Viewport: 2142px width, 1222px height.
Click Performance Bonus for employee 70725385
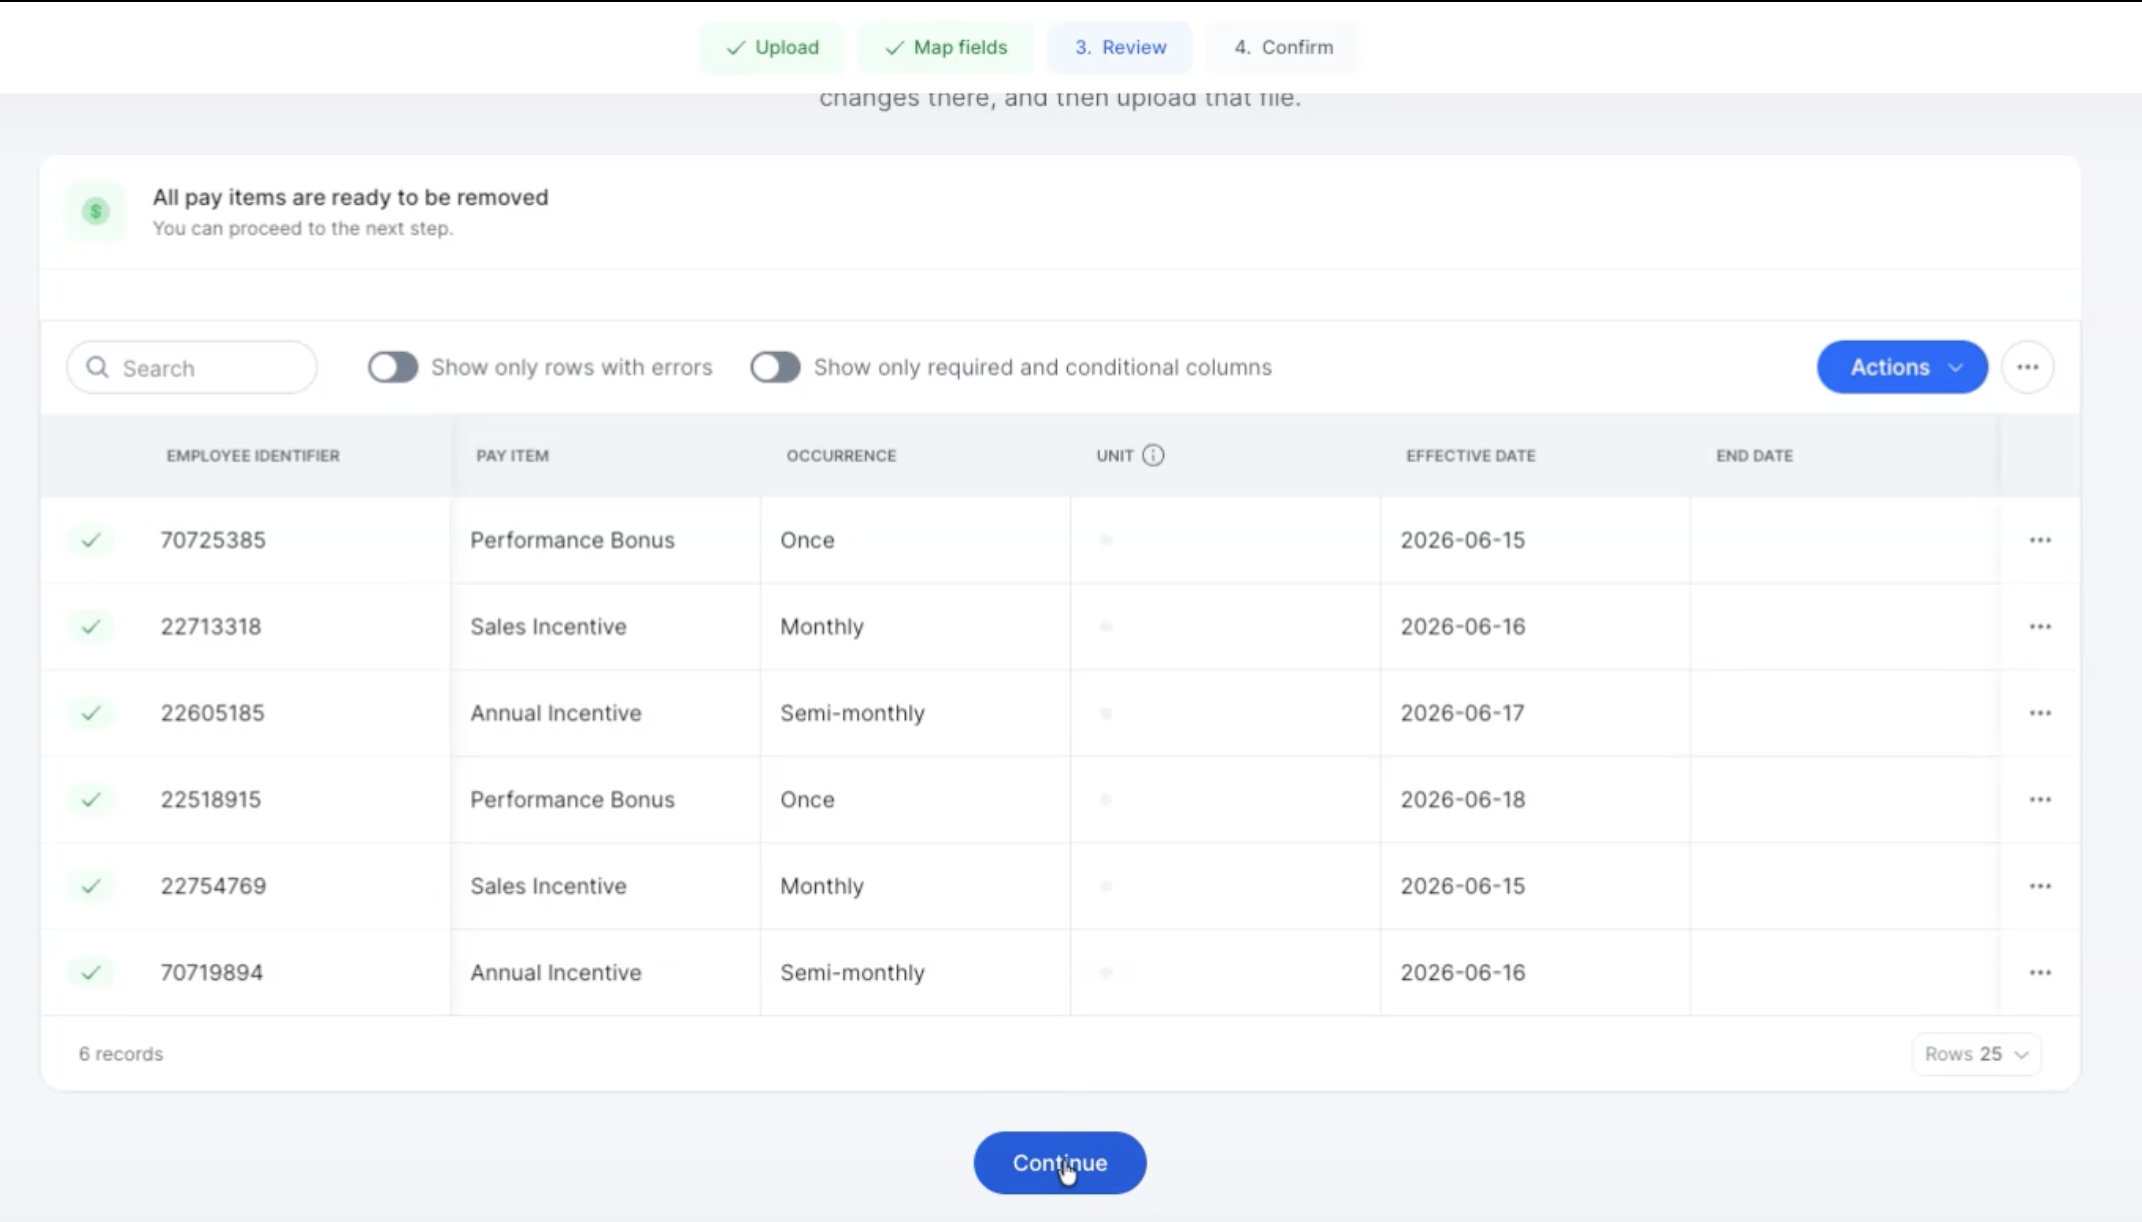572,540
